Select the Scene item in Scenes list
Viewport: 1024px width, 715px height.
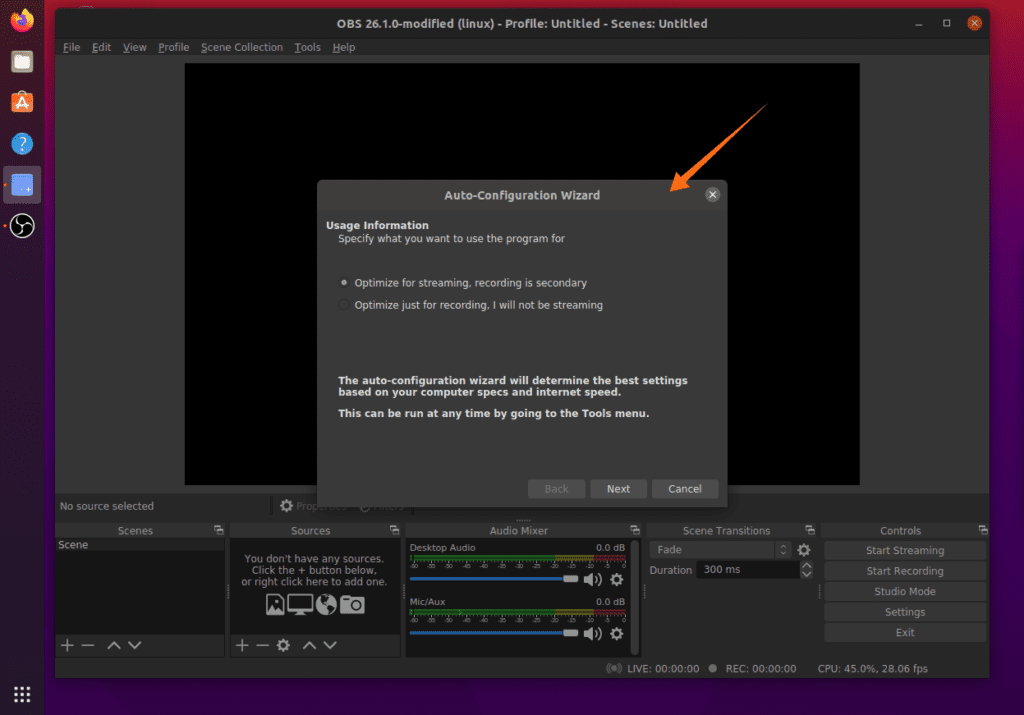pos(74,545)
